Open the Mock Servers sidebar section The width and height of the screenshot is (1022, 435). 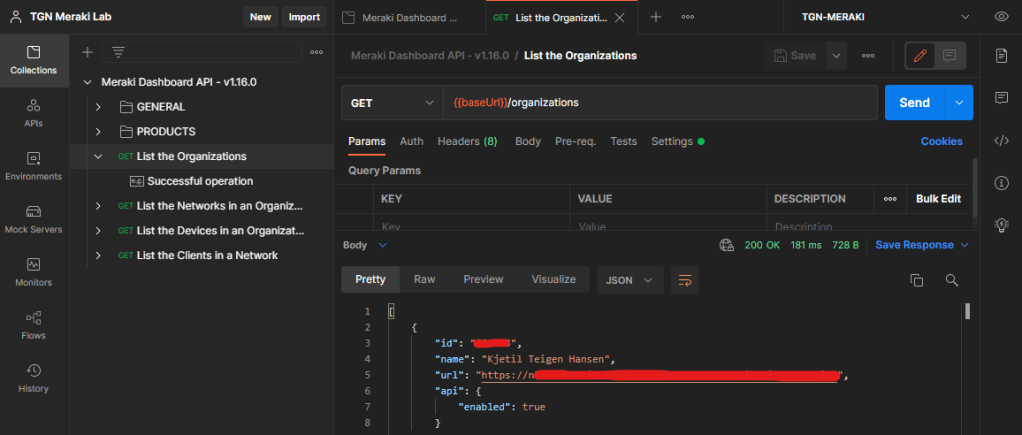click(x=33, y=218)
